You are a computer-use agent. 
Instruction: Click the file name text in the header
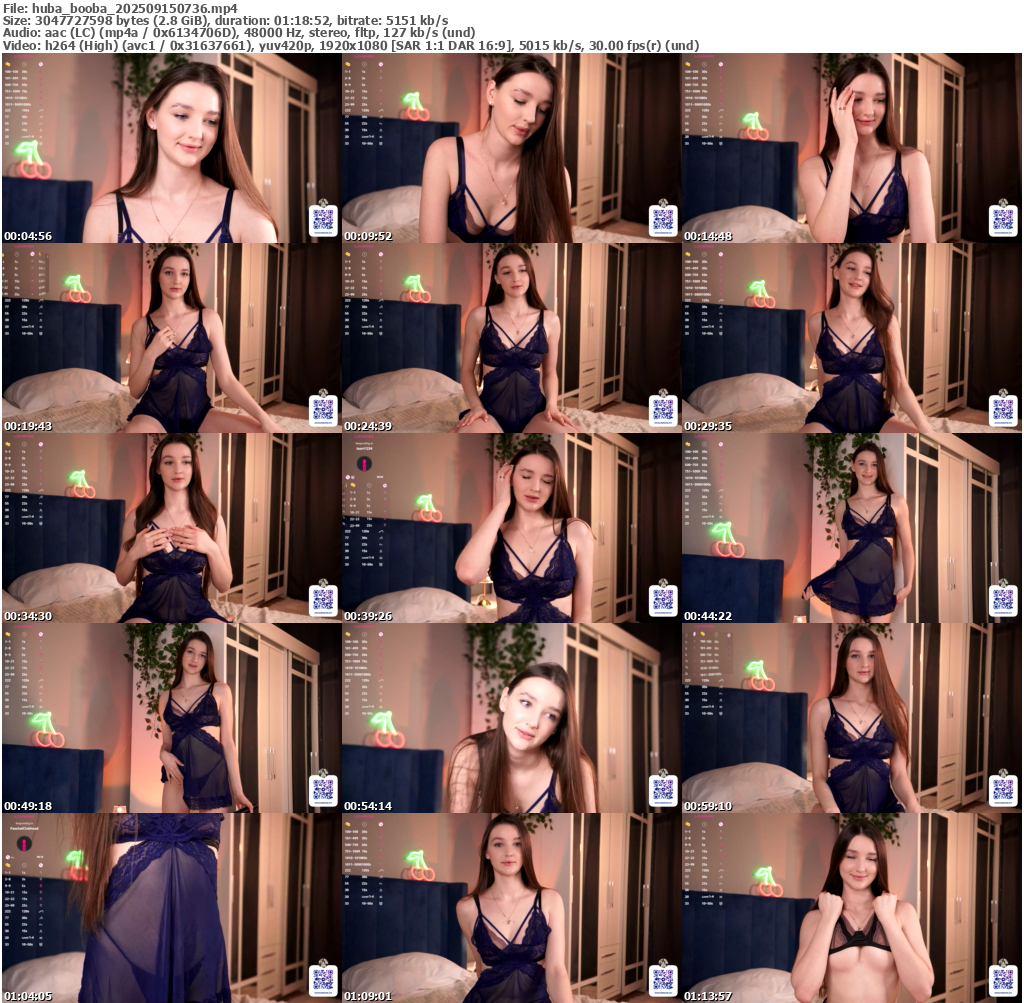[120, 8]
